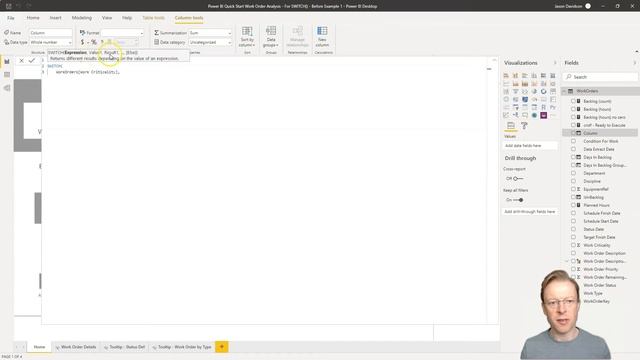Collapse the Visualizations pane chevron

tap(555, 63)
